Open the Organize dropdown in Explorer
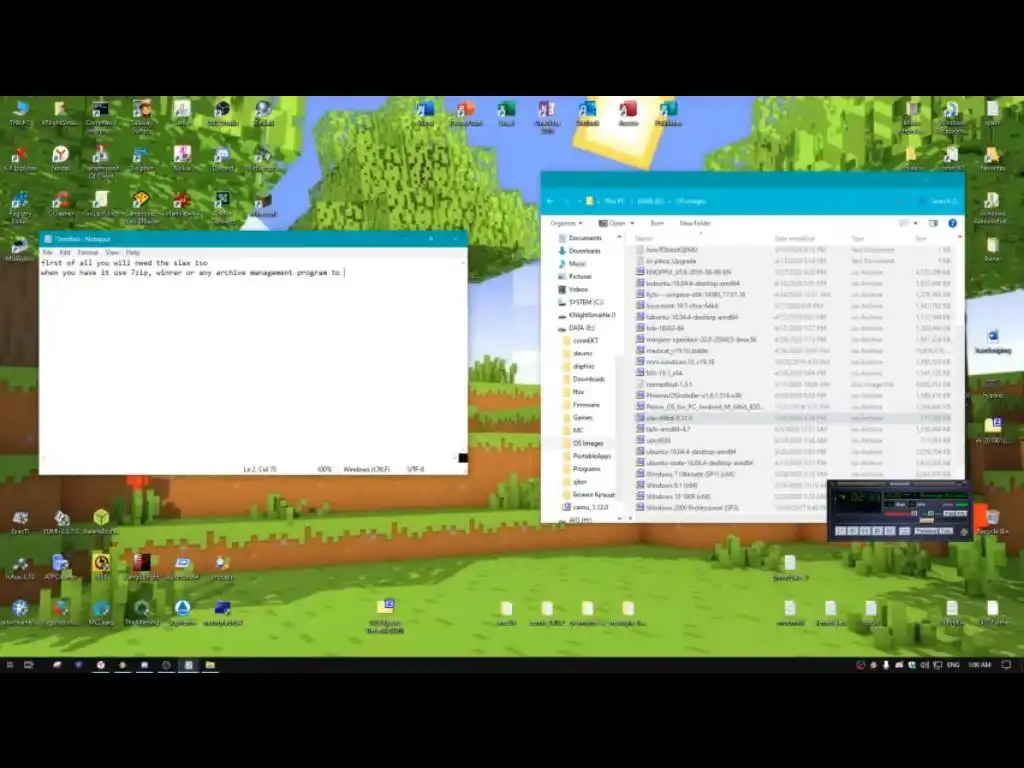This screenshot has width=1024, height=768. [566, 223]
